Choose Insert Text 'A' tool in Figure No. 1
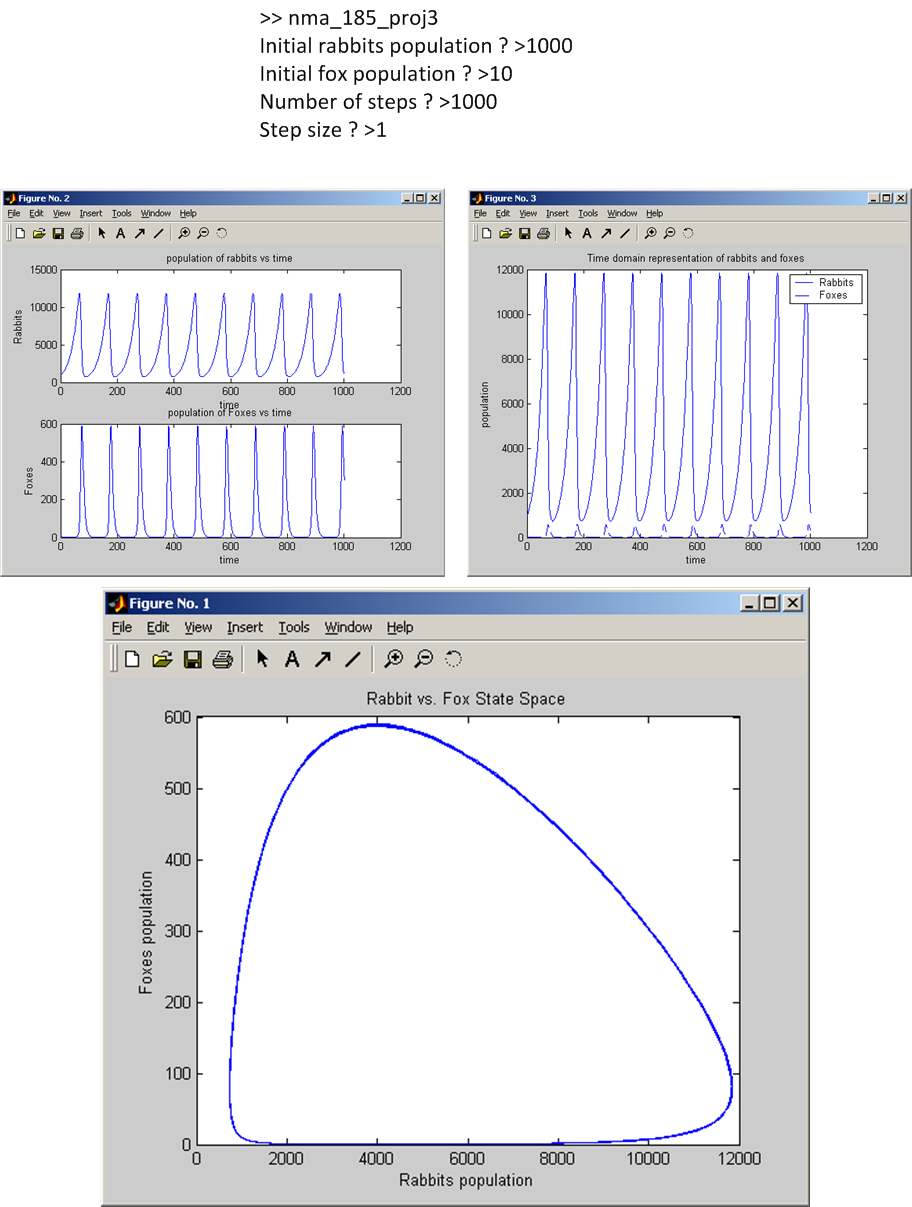 click(x=292, y=659)
